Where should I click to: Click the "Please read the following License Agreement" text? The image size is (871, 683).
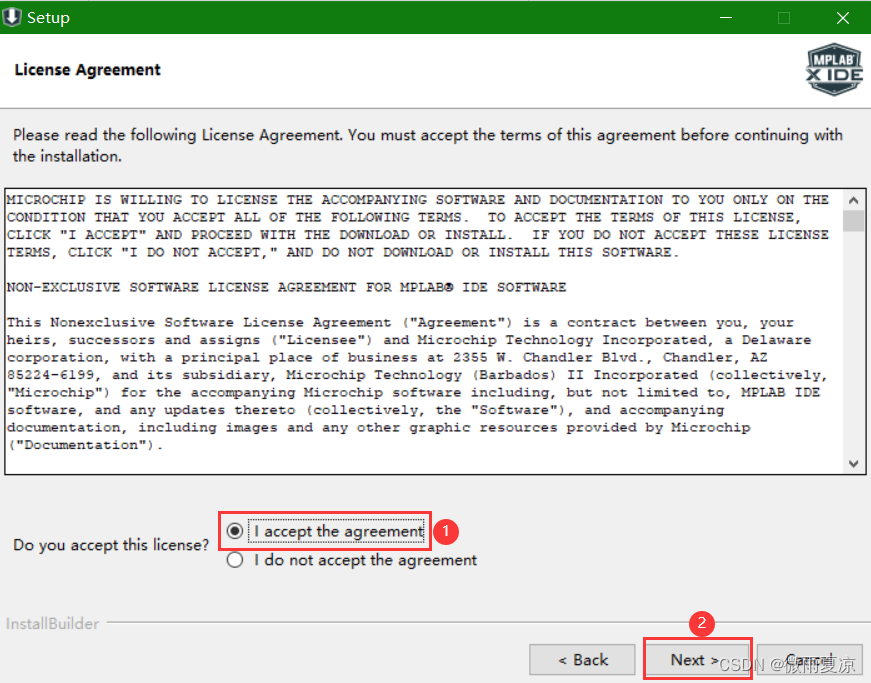point(428,145)
